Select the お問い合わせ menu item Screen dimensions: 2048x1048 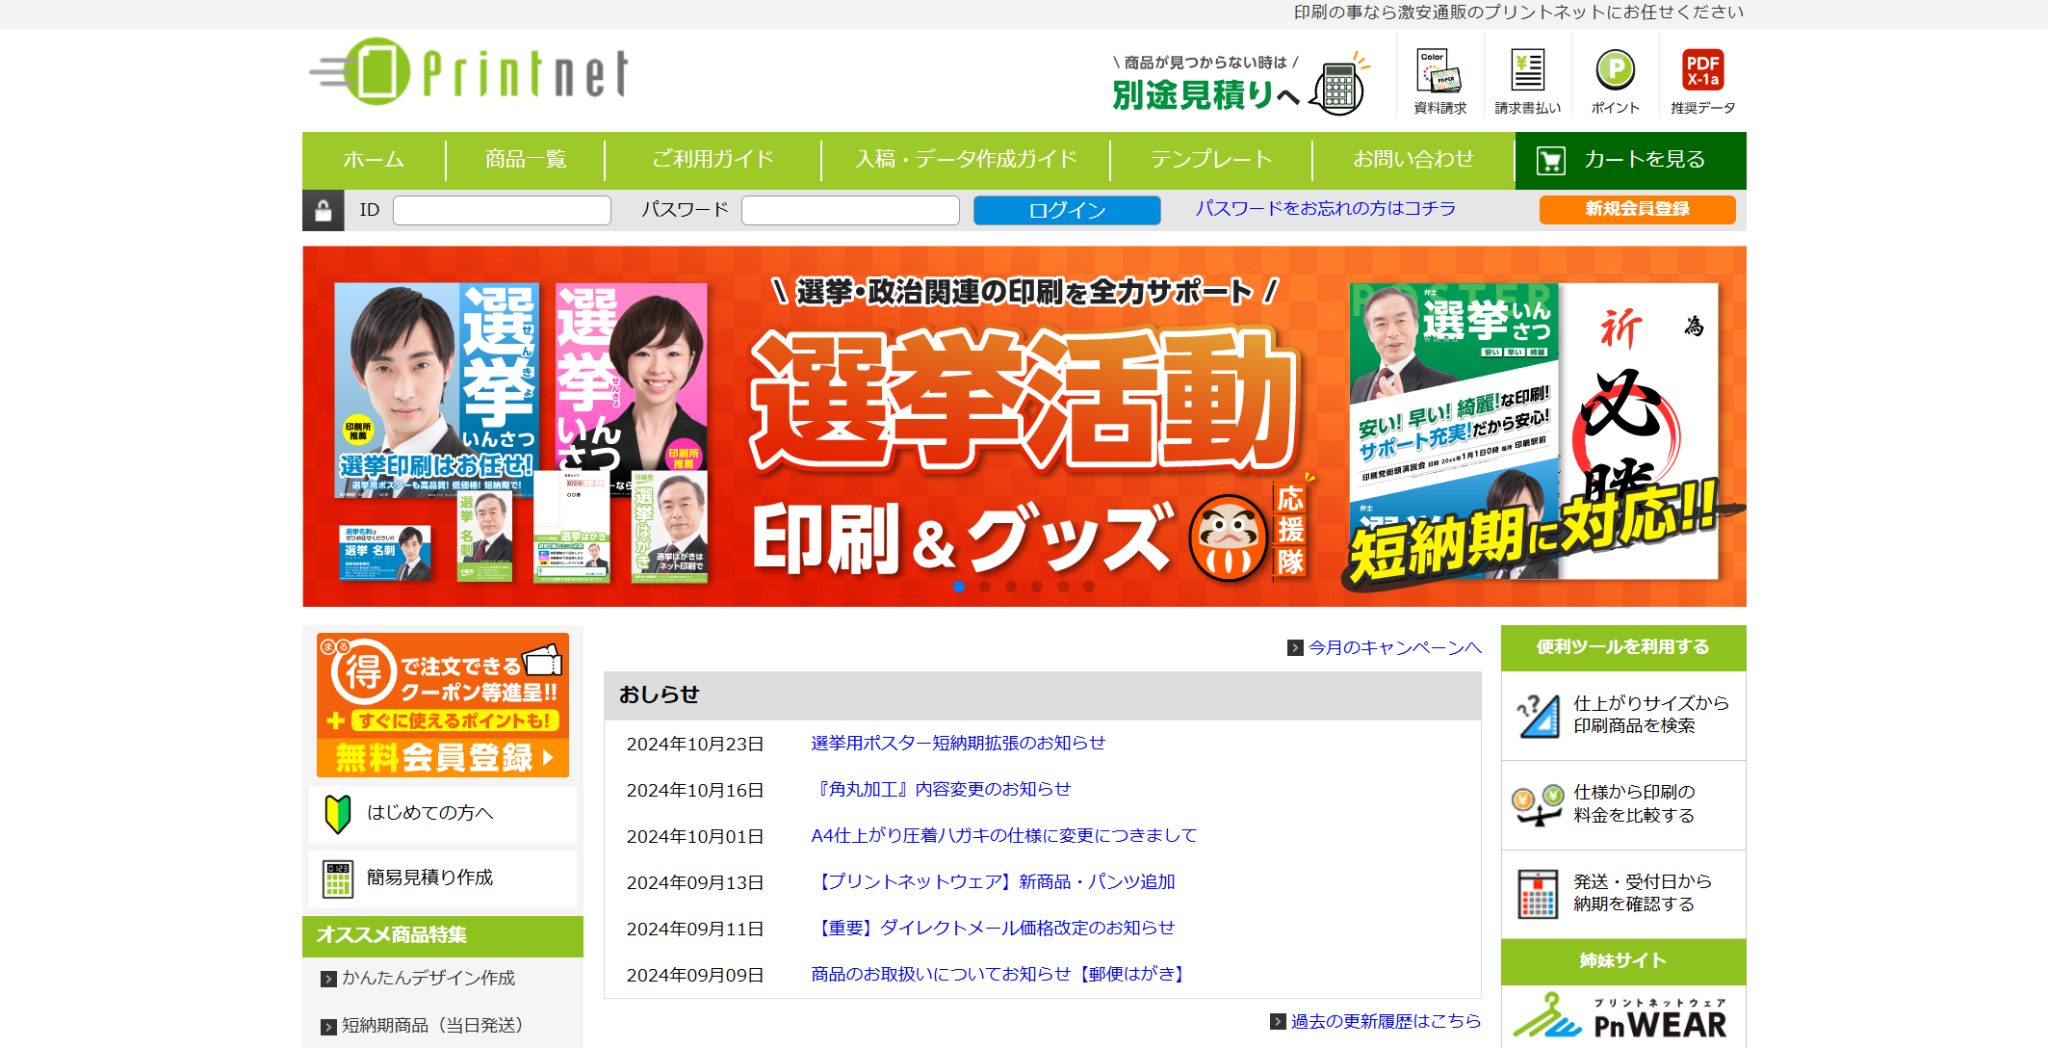click(1413, 158)
